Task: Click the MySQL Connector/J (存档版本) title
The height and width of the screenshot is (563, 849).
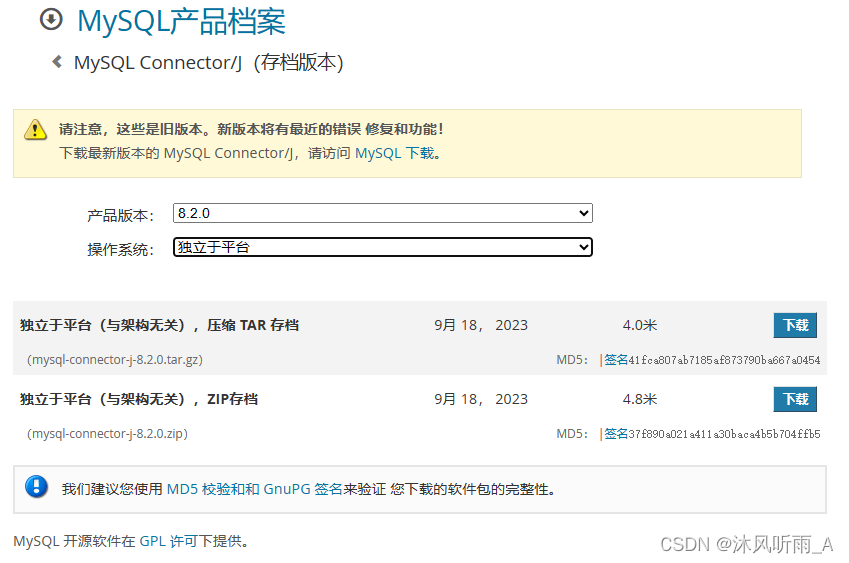Action: [208, 62]
